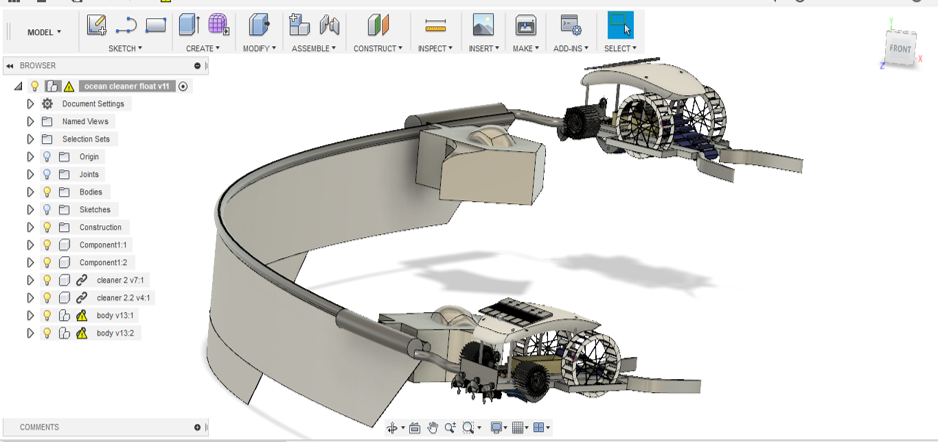Open the MAKE menu
Viewport: 938px width, 442px height.
tap(526, 48)
